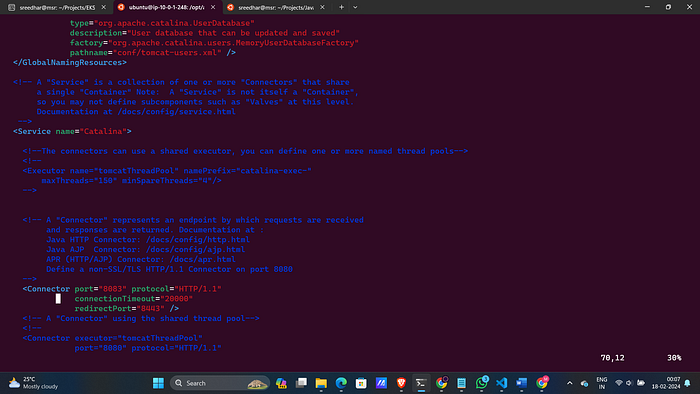
Task: Click the description="User database..." line
Action: pyautogui.click(x=205, y=33)
